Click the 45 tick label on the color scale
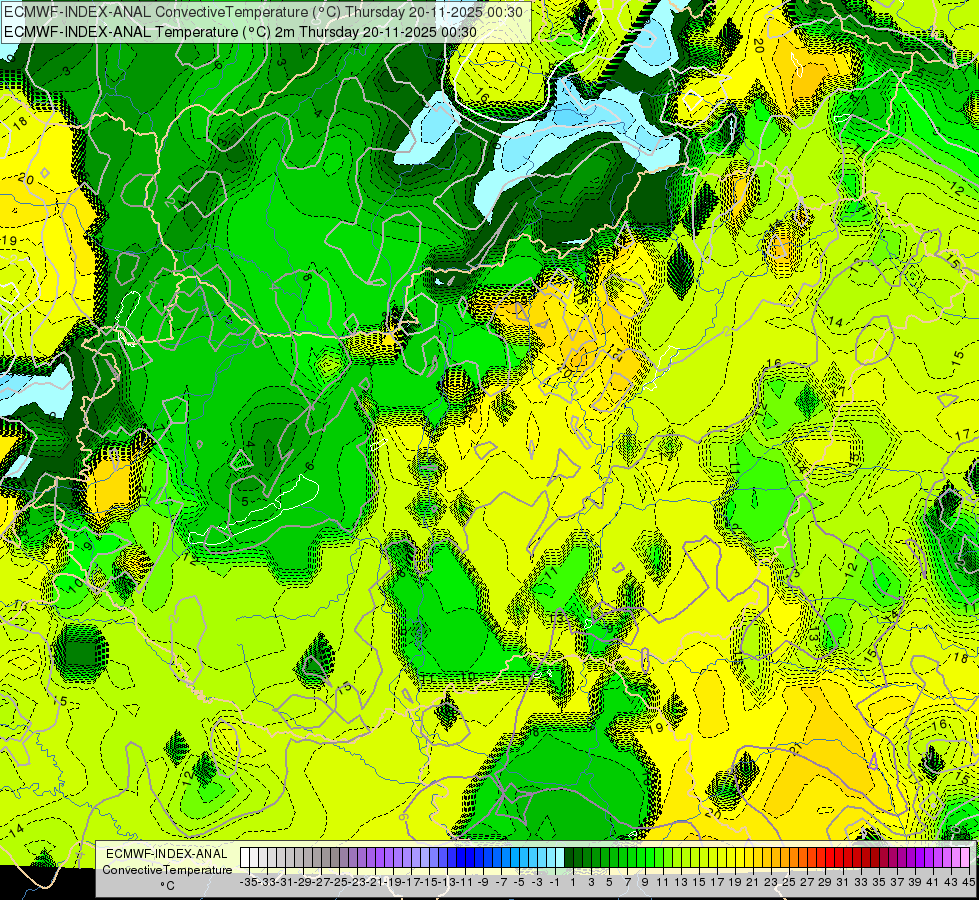 (x=968, y=882)
